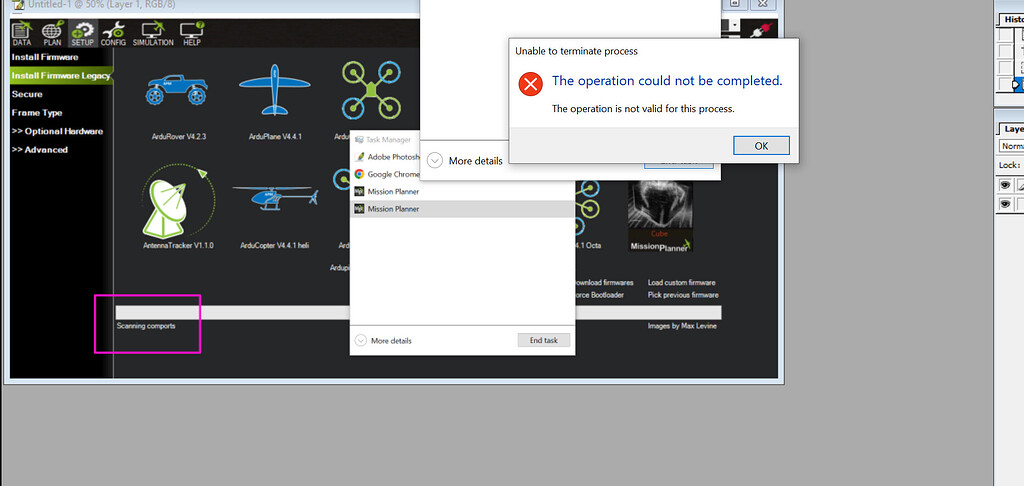Expand the Advanced sidebar section
Screen dimensions: 1024x486
pyautogui.click(x=39, y=150)
